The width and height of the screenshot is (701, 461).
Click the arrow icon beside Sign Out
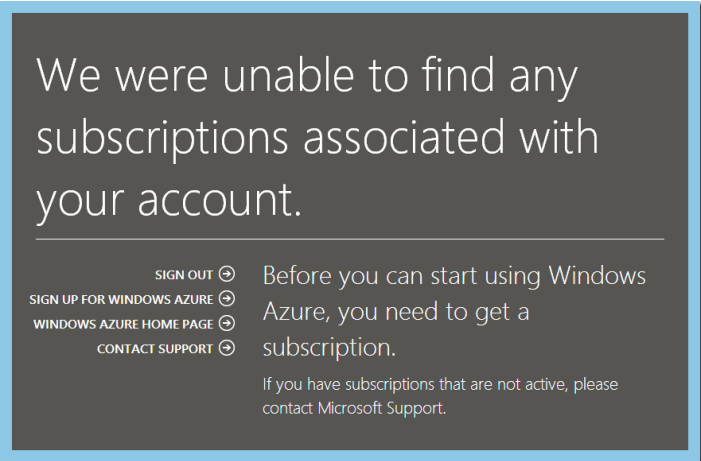(227, 273)
